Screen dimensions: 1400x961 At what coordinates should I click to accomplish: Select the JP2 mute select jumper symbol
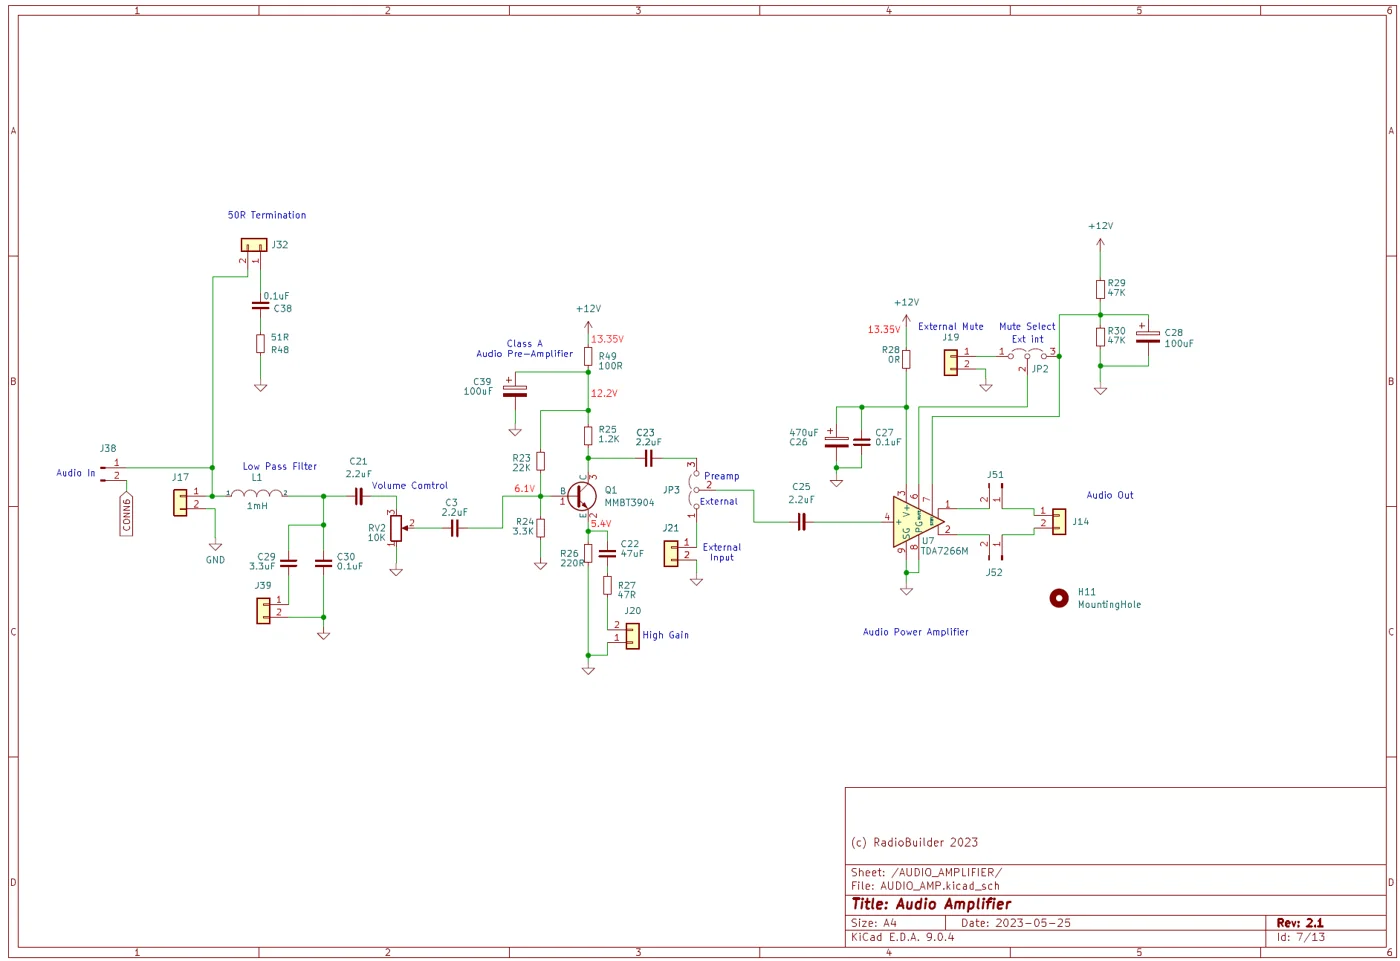1027,354
